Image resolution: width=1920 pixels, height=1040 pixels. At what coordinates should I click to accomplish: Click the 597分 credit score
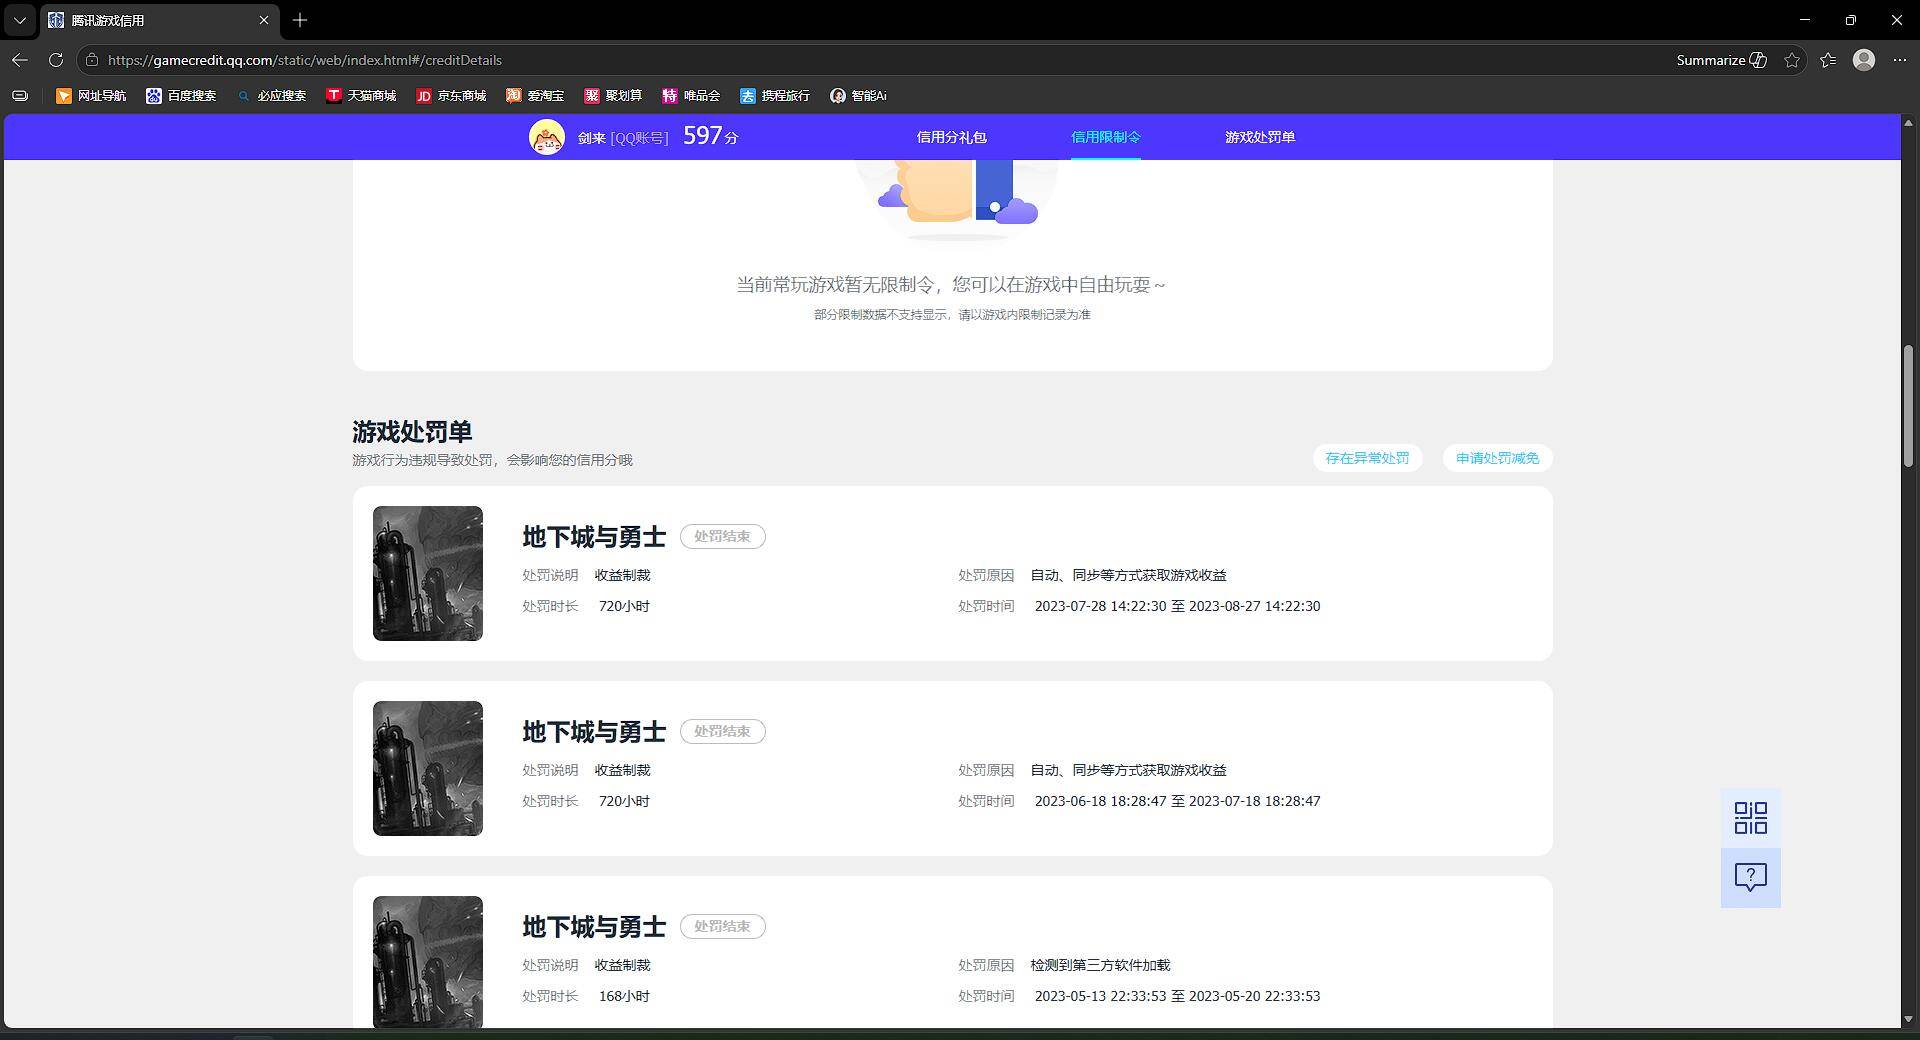click(711, 136)
